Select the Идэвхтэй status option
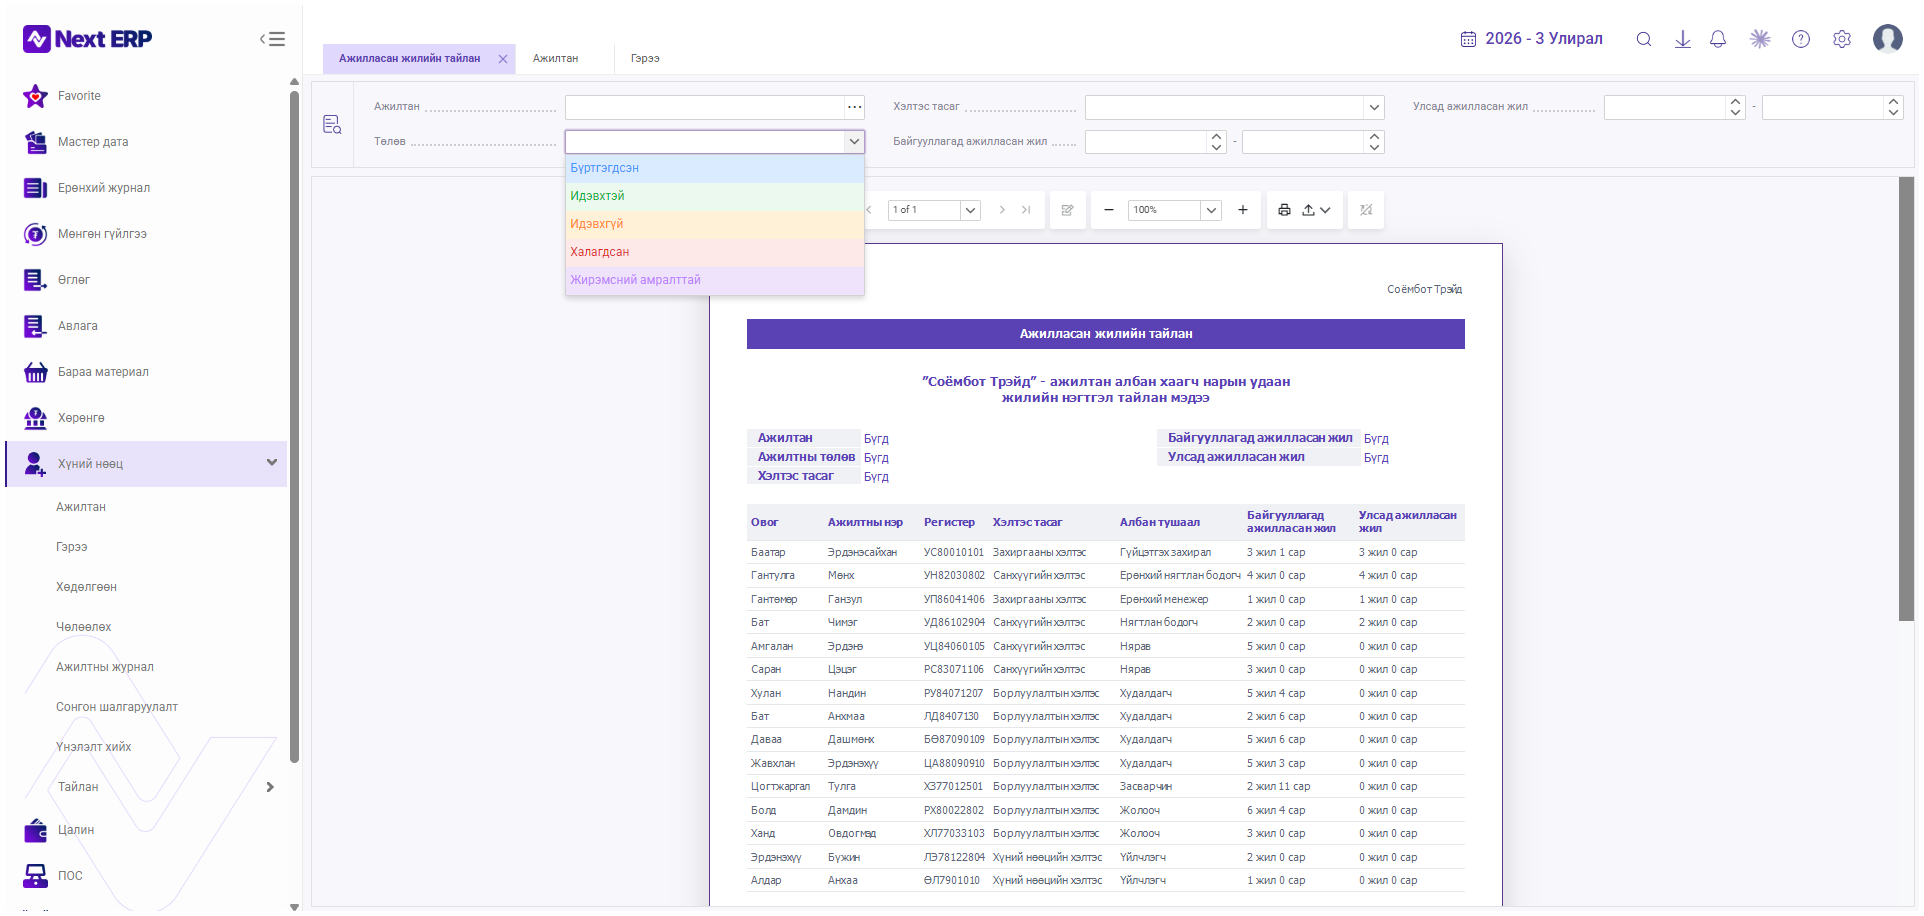Image resolution: width=1924 pixels, height=916 pixels. 714,196
